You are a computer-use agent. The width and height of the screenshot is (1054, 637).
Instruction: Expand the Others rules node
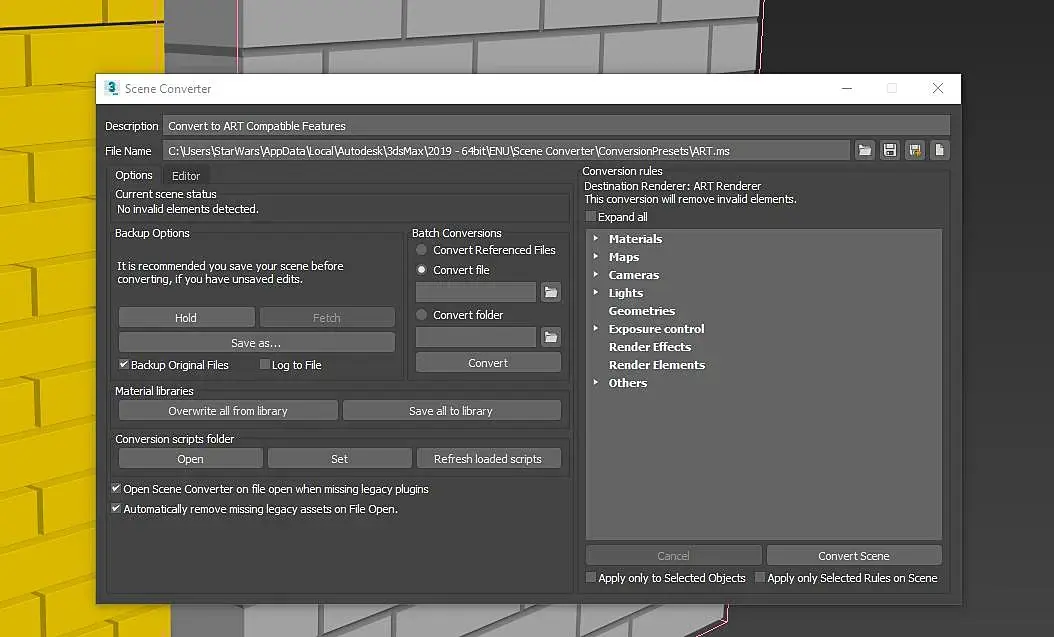[x=596, y=382]
